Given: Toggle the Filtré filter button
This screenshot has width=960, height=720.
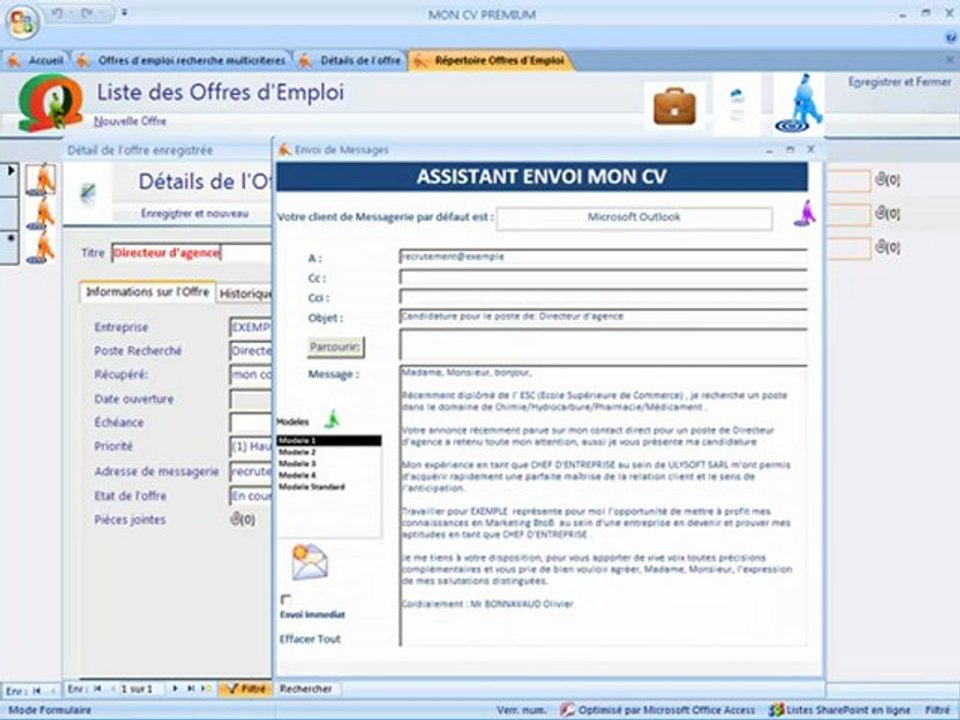Looking at the screenshot, I should click(x=246, y=689).
